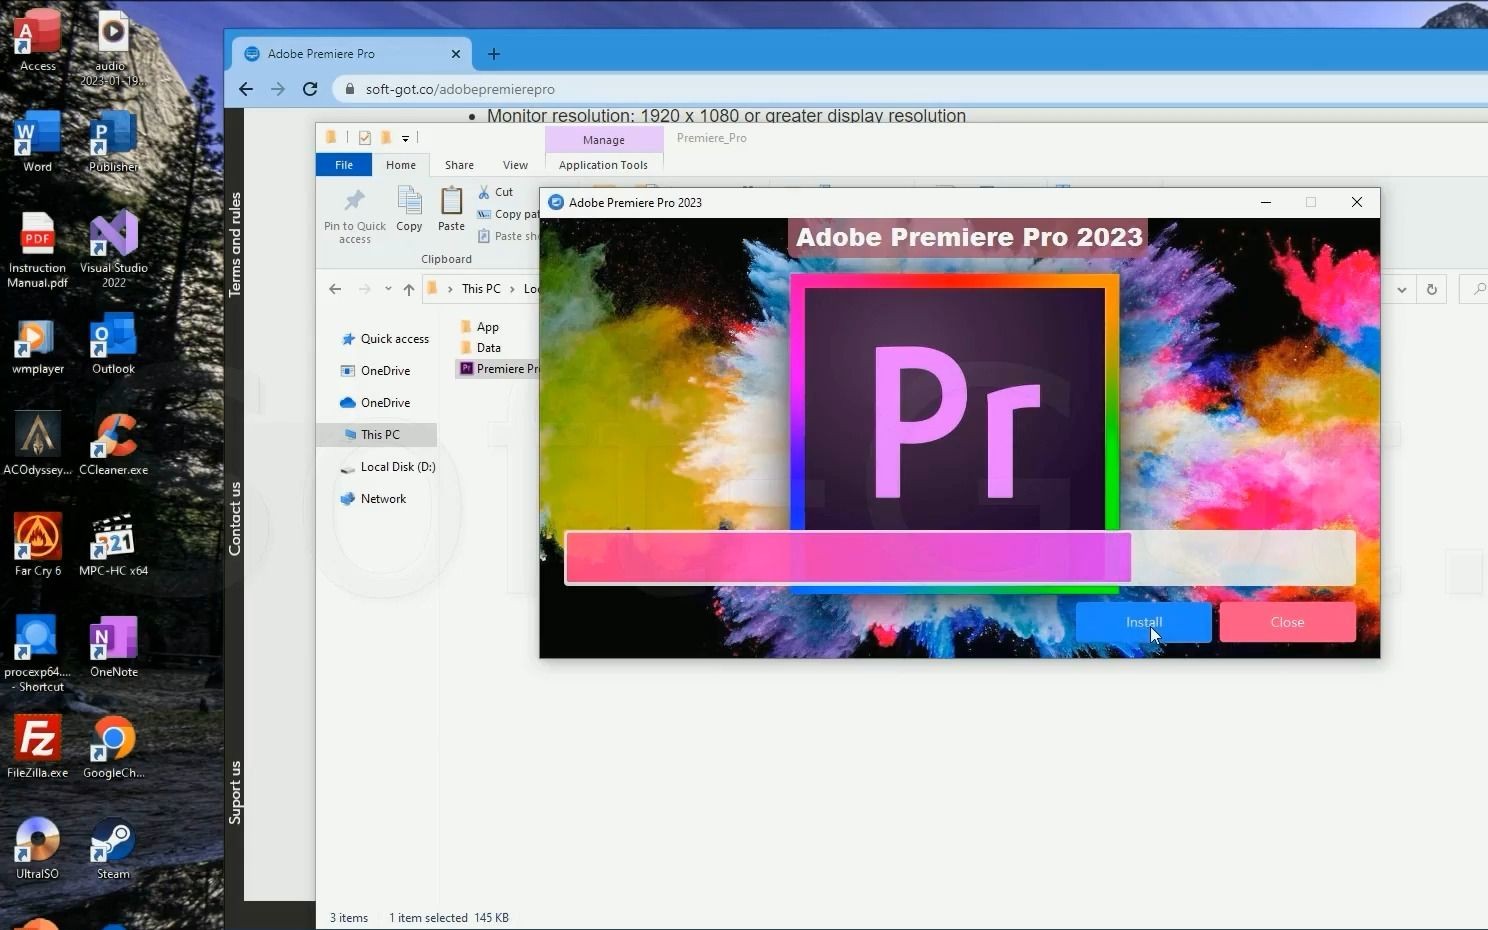
Task: Click Install in the Premiere installer
Action: point(1143,622)
